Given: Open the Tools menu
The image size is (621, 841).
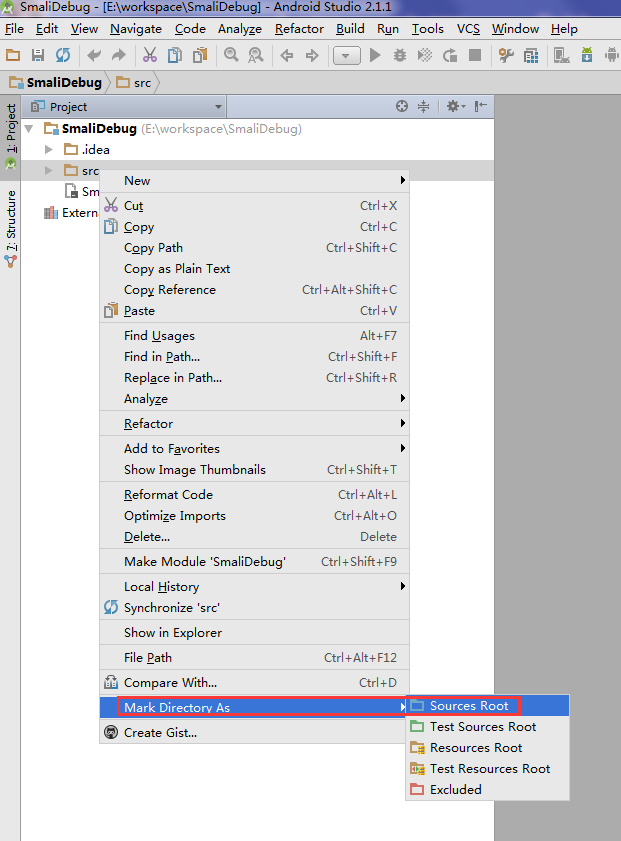Looking at the screenshot, I should 427,28.
